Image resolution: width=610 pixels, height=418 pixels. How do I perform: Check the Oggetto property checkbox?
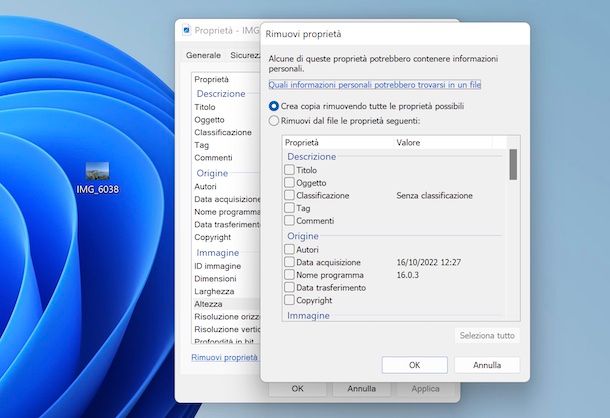point(289,183)
